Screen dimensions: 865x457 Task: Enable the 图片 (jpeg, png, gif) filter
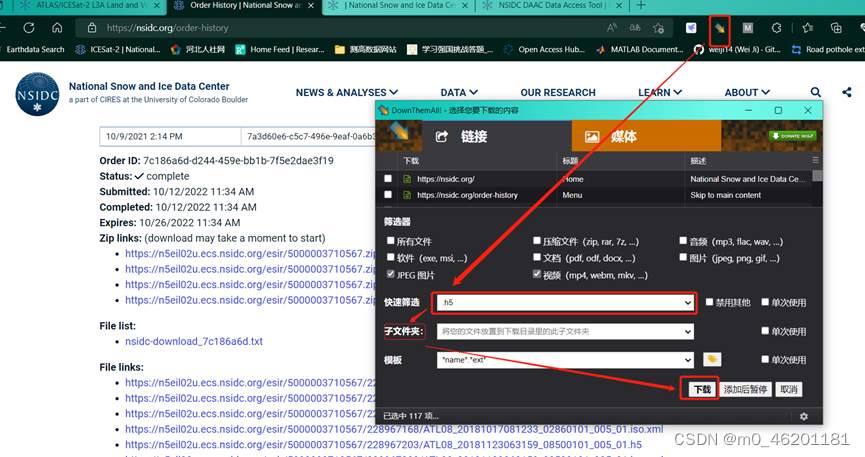tap(683, 257)
